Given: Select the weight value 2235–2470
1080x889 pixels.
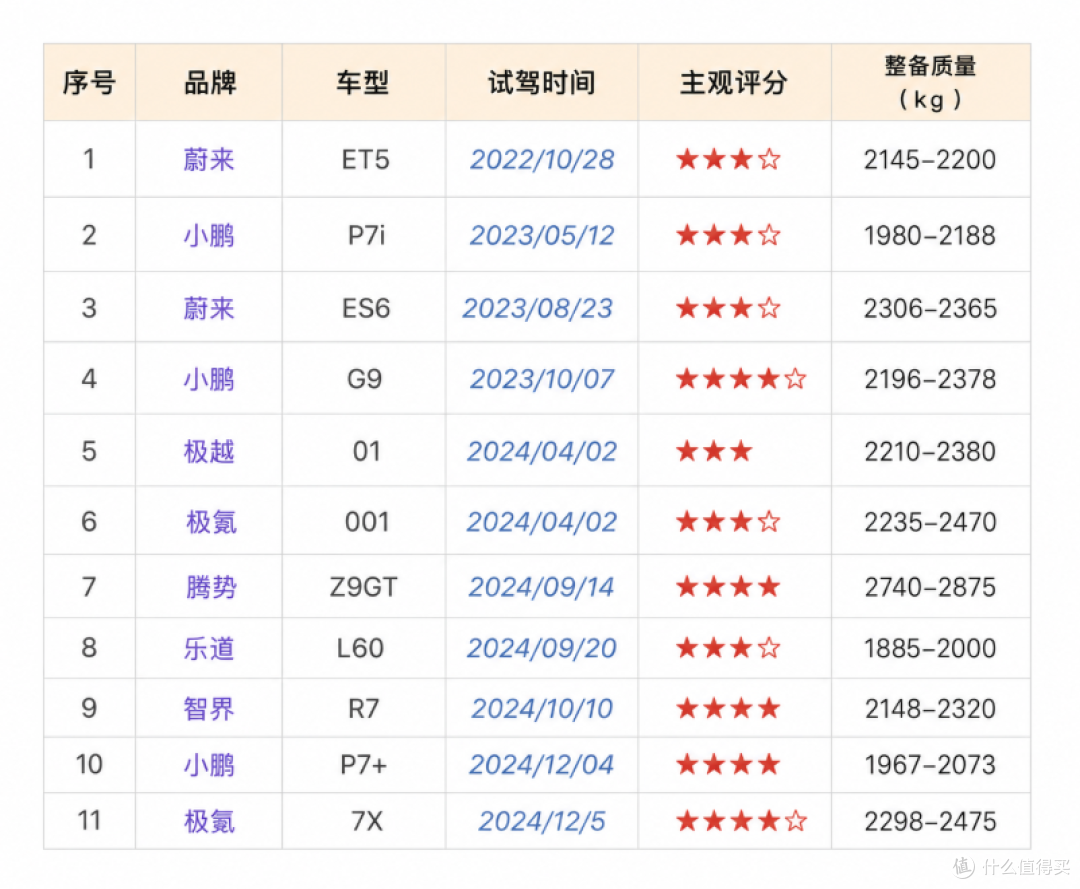Looking at the screenshot, I should 930,522.
